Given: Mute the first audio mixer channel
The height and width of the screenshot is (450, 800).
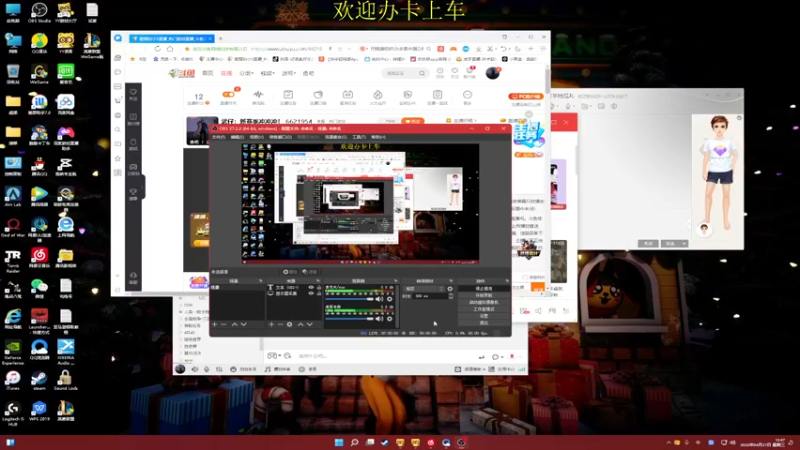Looking at the screenshot, I should 379,299.
